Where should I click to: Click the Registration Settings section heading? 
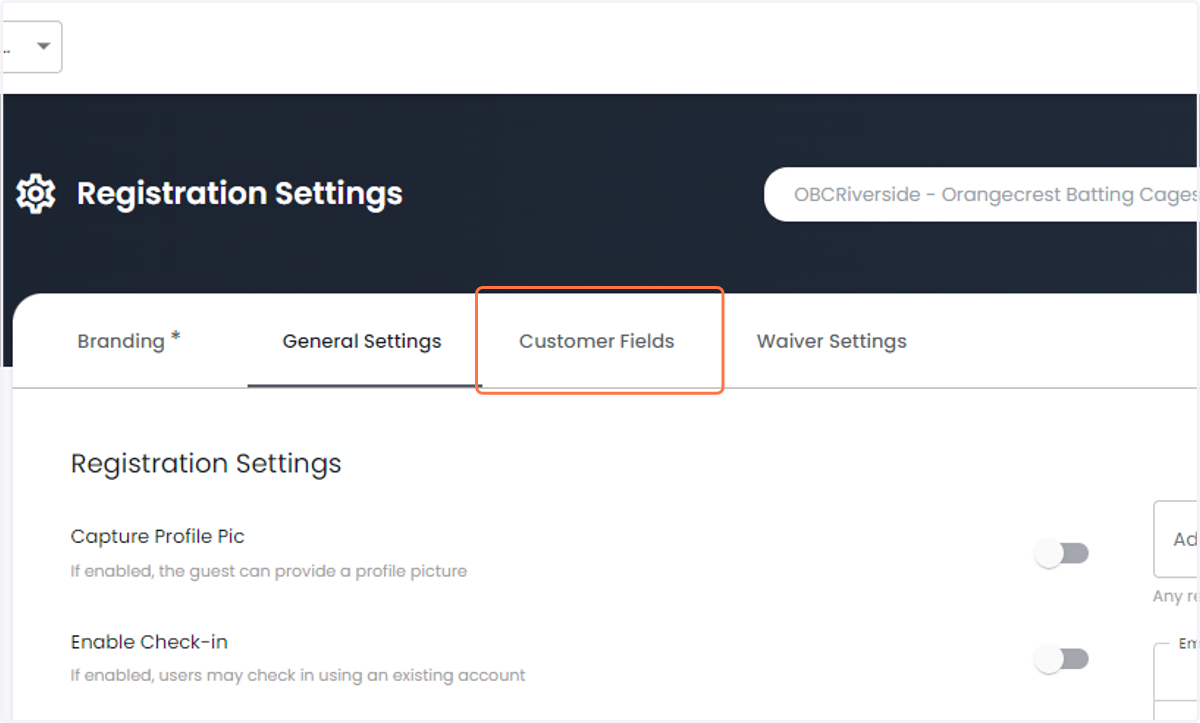pyautogui.click(x=206, y=464)
